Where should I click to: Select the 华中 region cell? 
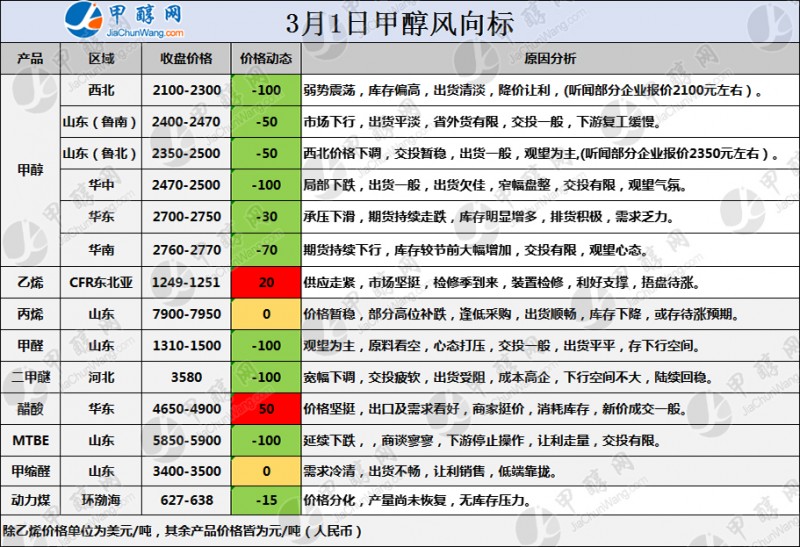101,185
